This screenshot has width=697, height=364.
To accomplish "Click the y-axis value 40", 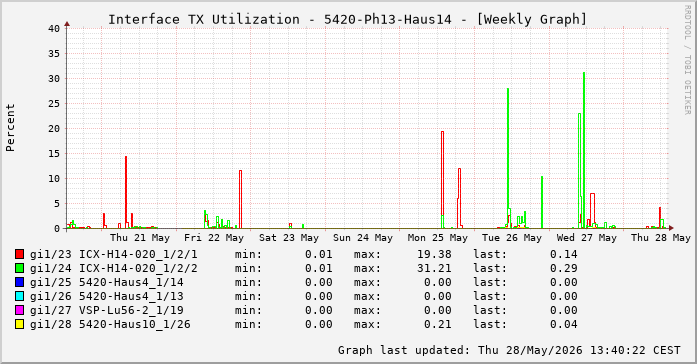I will (54, 28).
